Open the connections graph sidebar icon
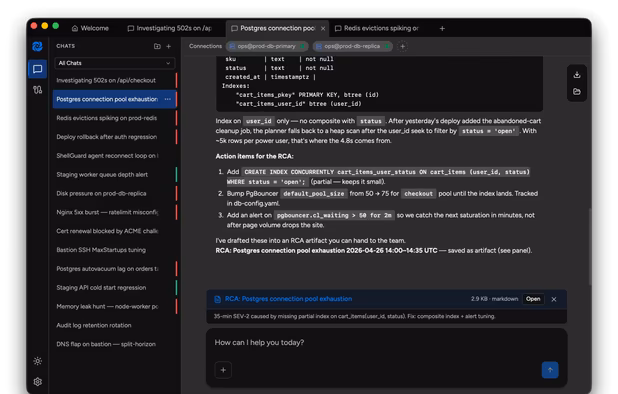Screen dimensions: 618x394 coord(37,90)
